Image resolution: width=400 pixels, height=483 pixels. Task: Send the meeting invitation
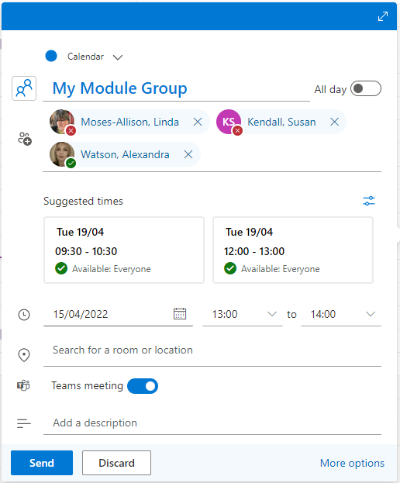tap(42, 463)
